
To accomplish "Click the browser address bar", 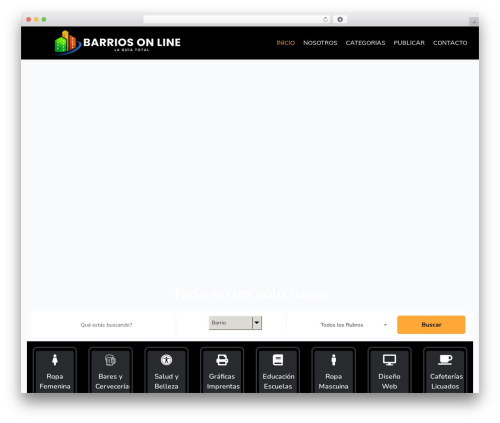I will pyautogui.click(x=237, y=19).
